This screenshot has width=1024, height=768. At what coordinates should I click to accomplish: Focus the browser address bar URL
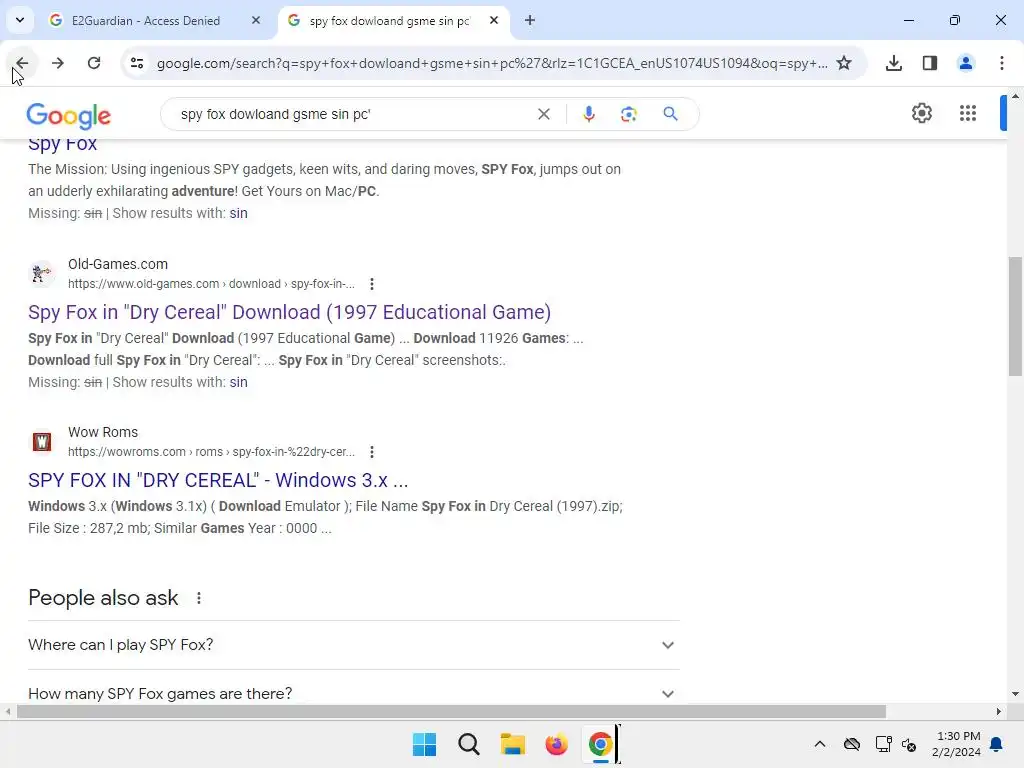point(491,63)
